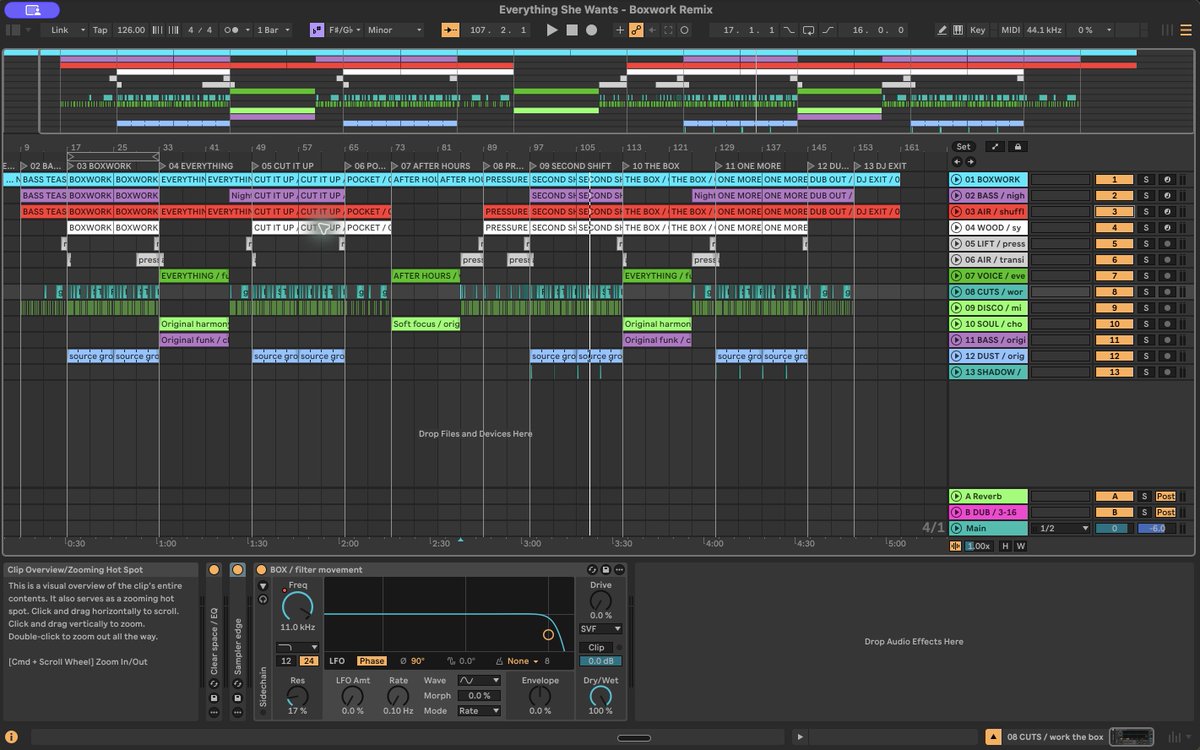Click the Clip button in the filter device
The image size is (1200, 750).
click(594, 647)
